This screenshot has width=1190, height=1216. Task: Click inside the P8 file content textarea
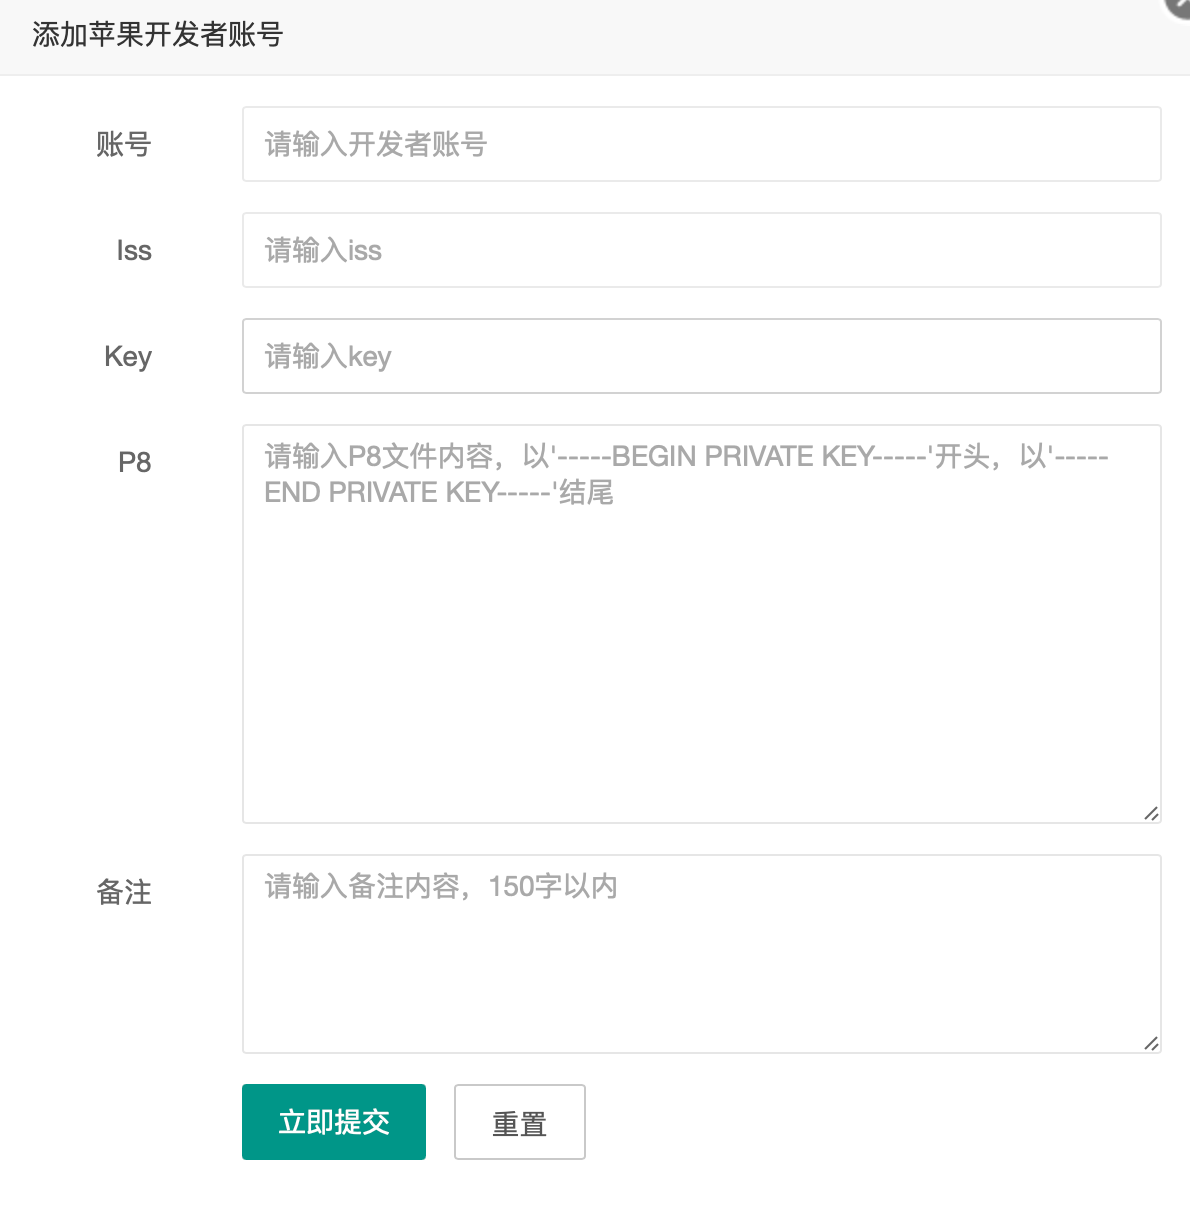[x=701, y=624]
